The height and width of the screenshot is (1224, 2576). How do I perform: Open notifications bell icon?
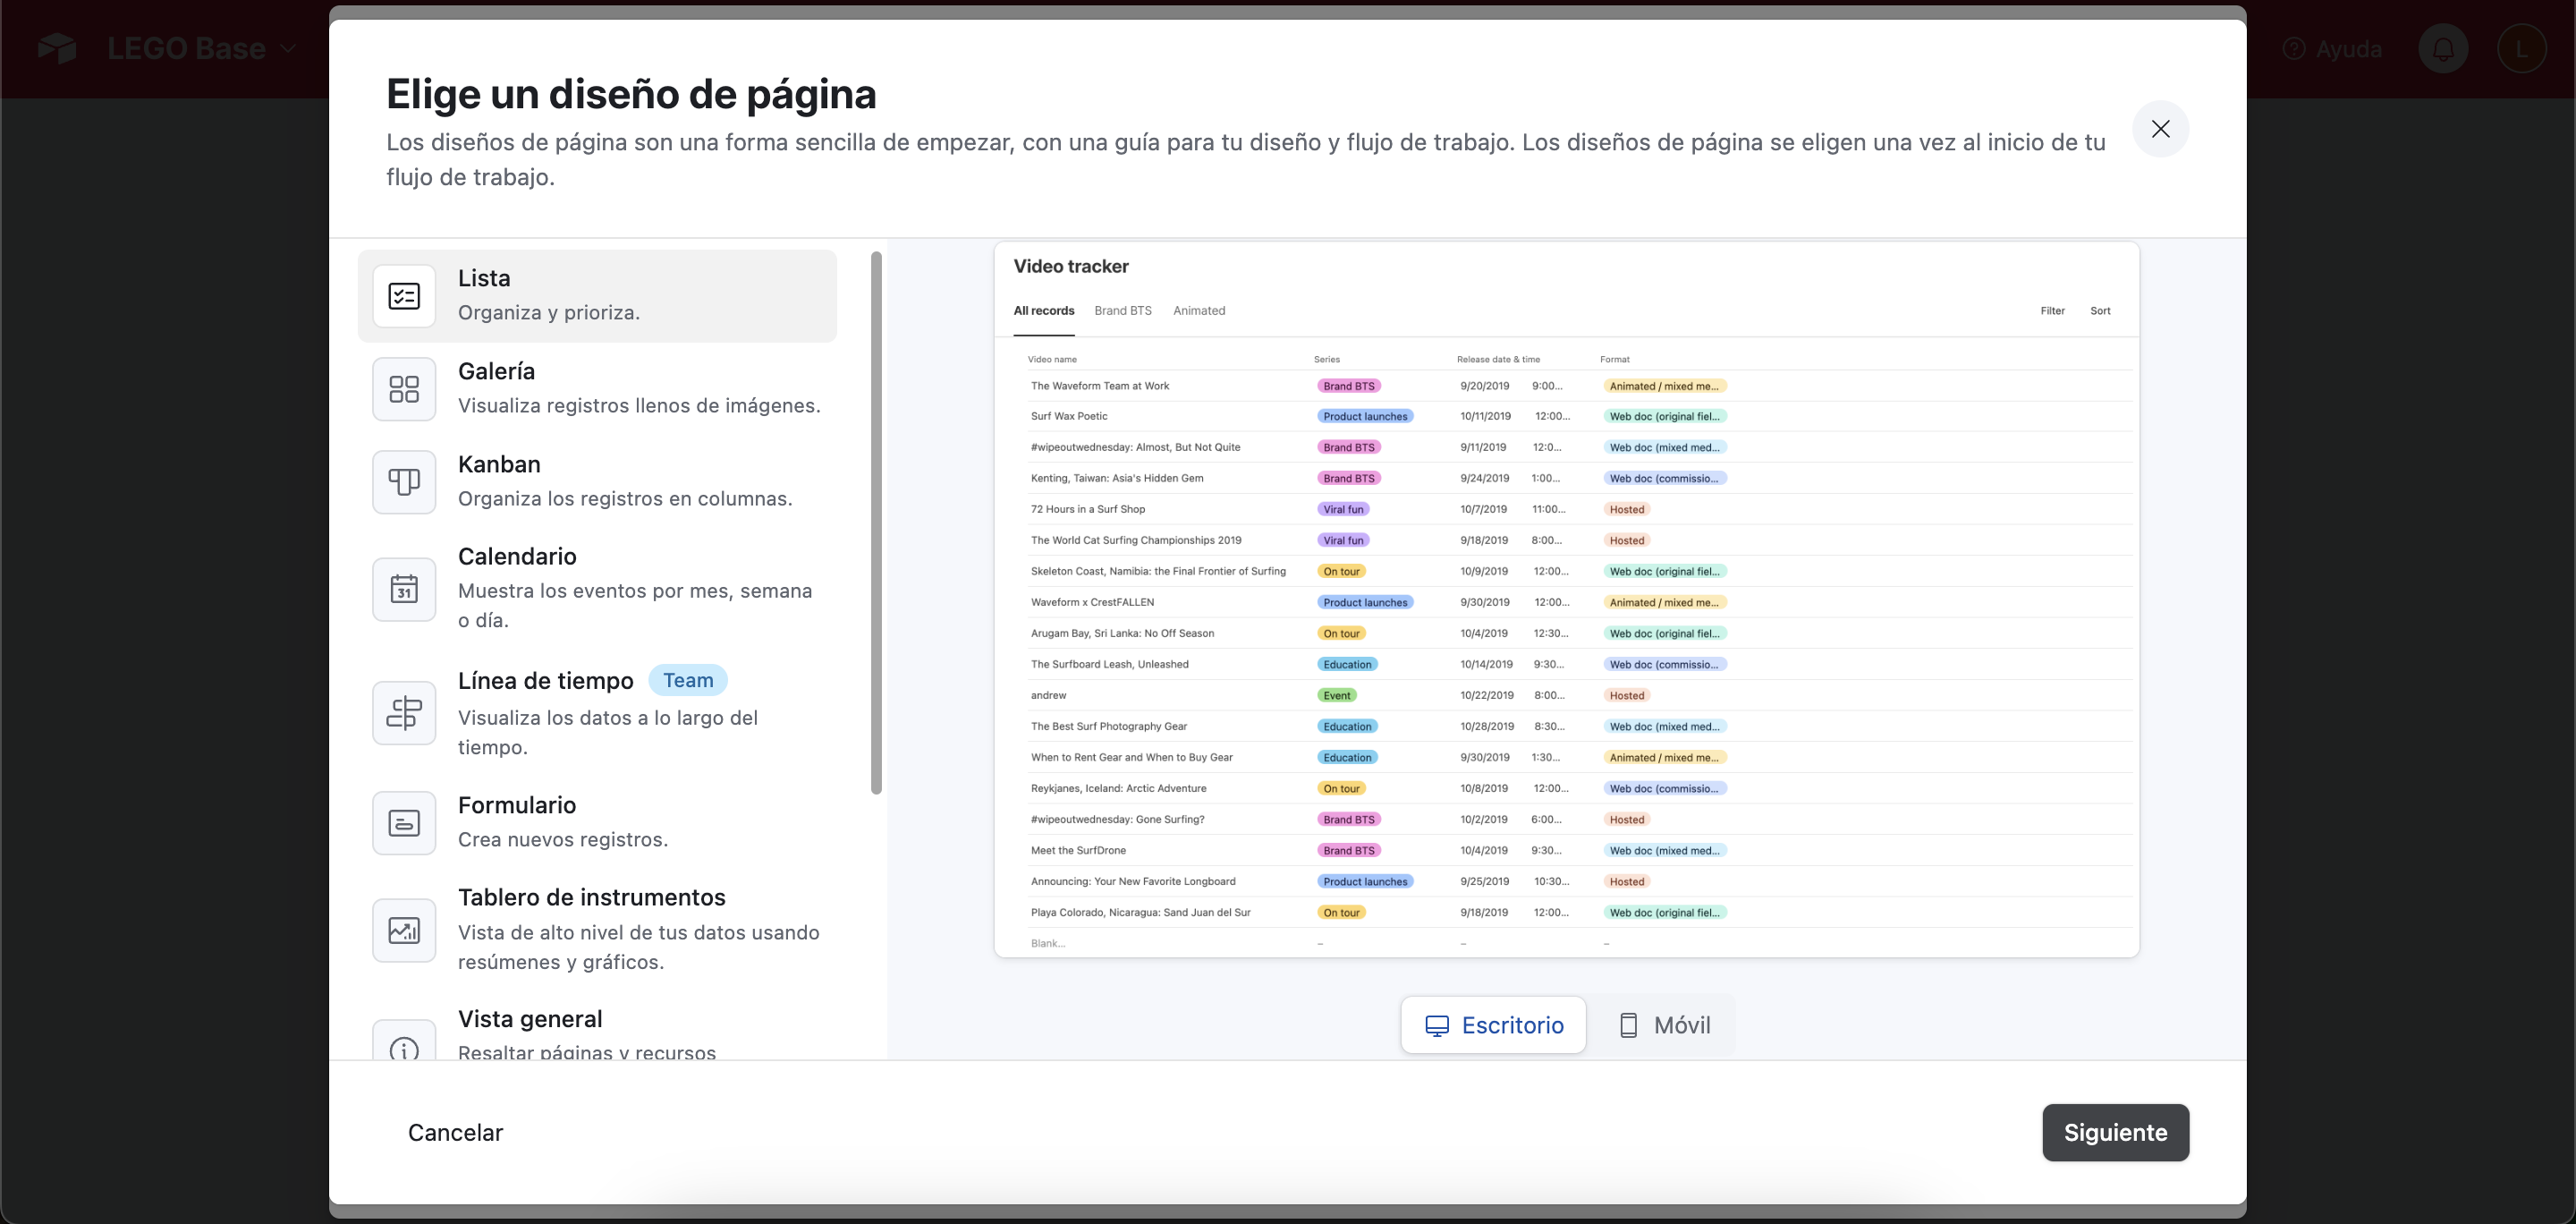(x=2443, y=49)
